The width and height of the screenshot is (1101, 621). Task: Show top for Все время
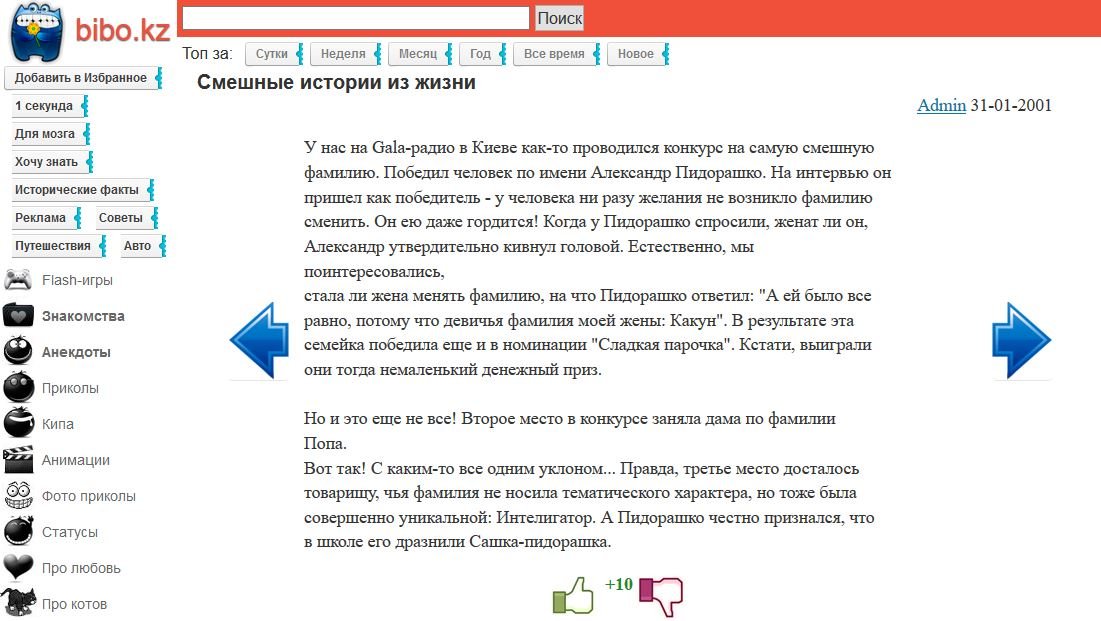(x=554, y=54)
